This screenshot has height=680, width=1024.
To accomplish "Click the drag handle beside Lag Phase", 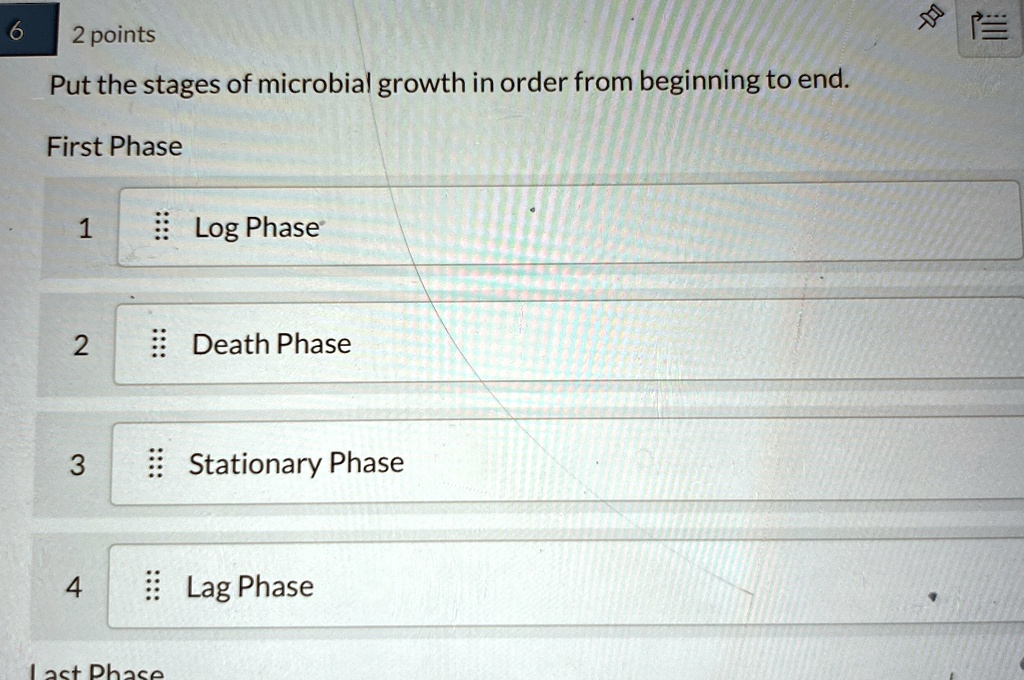I will tap(151, 587).
